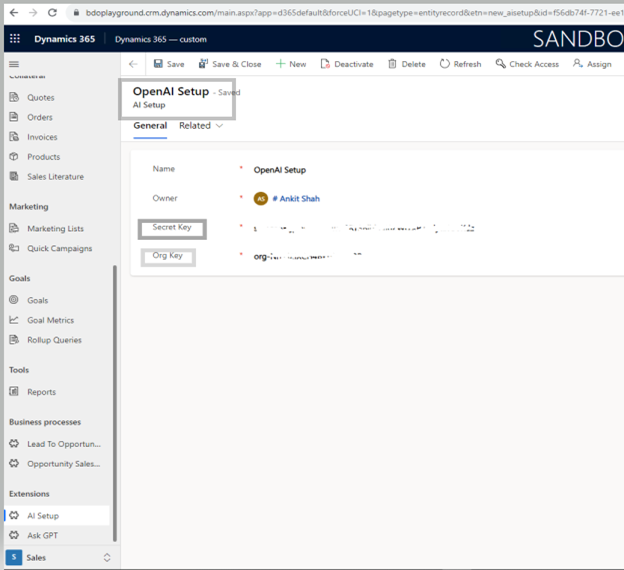Click the Products box icon
The height and width of the screenshot is (570, 624).
[x=14, y=156]
